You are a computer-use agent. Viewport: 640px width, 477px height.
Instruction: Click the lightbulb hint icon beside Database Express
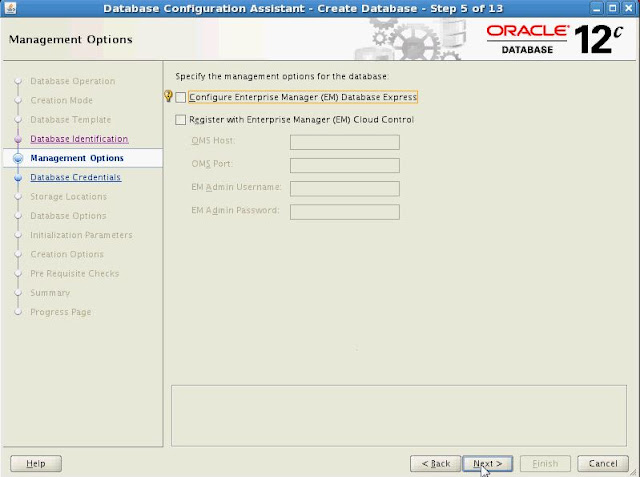pyautogui.click(x=168, y=96)
